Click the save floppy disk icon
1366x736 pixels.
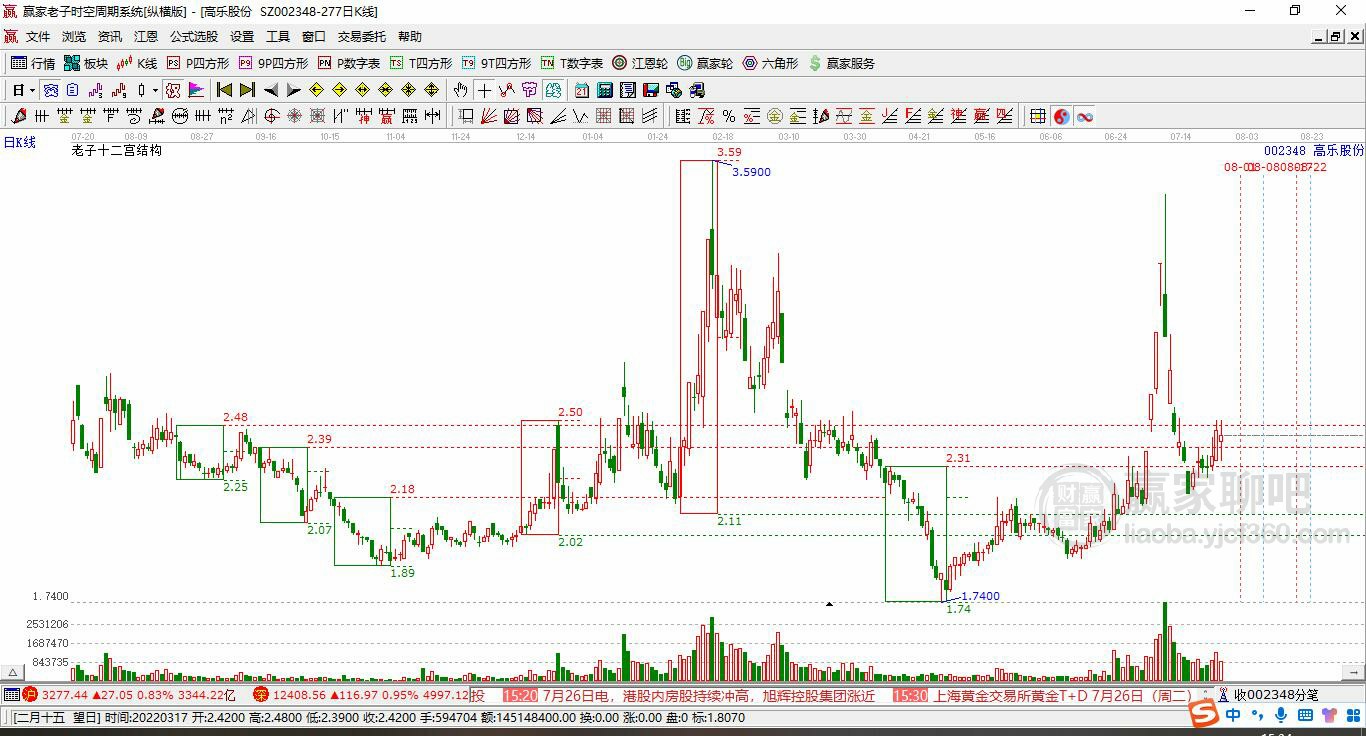pos(650,90)
